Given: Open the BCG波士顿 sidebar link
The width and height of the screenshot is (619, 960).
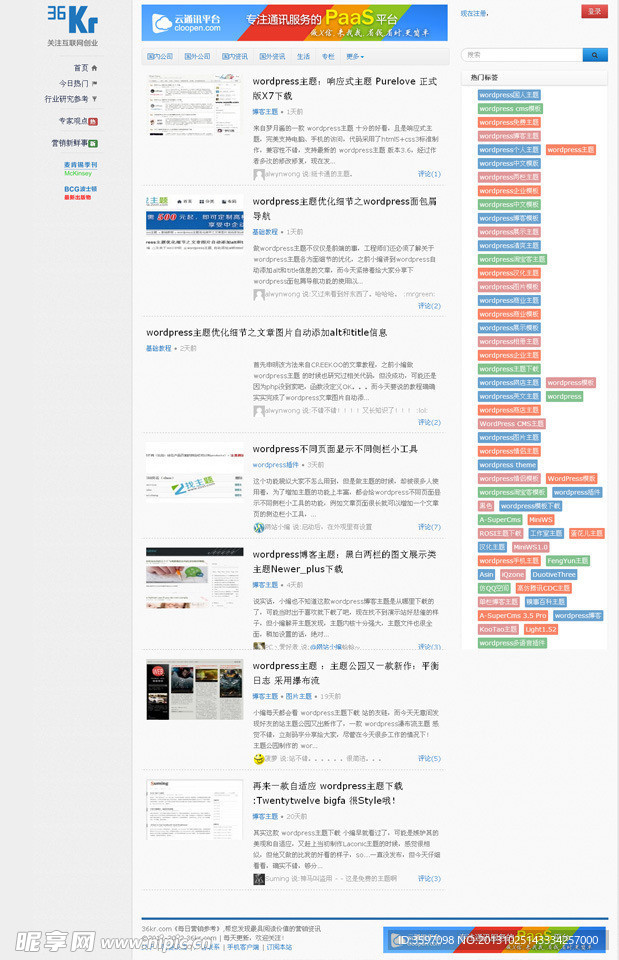Looking at the screenshot, I should point(80,193).
